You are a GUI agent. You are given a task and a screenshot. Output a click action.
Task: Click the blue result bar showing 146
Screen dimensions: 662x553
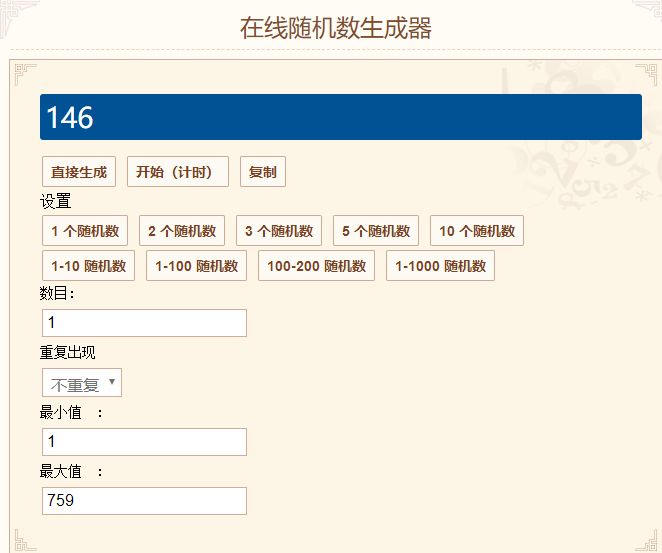coord(341,117)
